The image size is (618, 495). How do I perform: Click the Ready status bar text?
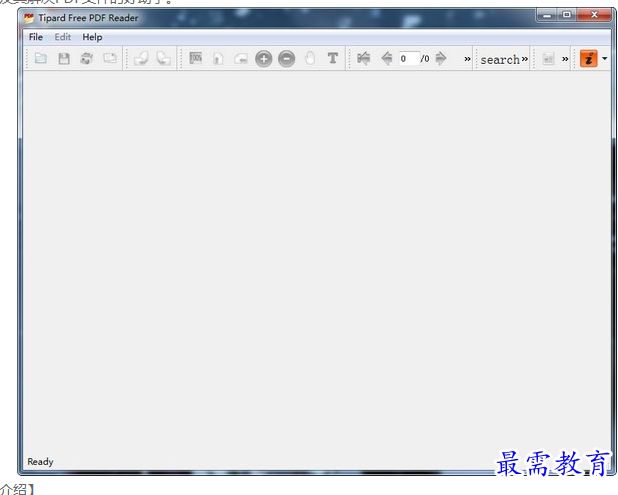[40, 462]
